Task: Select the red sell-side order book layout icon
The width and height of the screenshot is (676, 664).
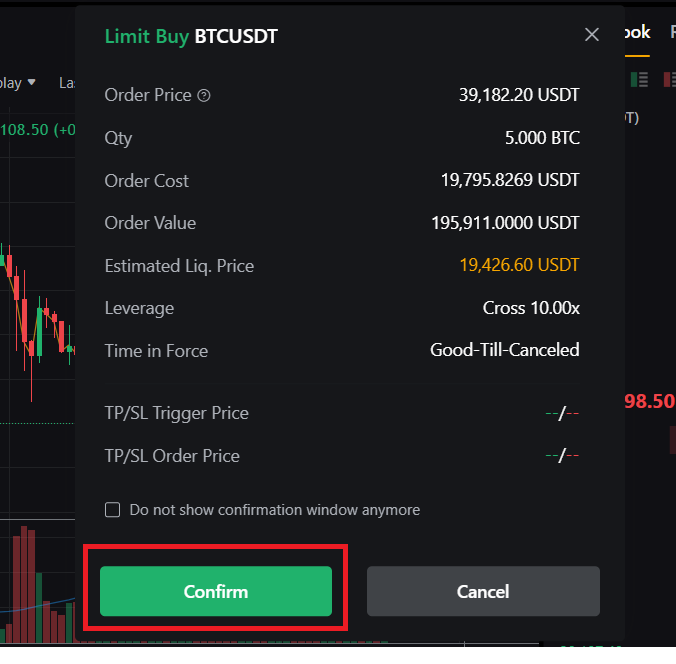Action: (670, 80)
